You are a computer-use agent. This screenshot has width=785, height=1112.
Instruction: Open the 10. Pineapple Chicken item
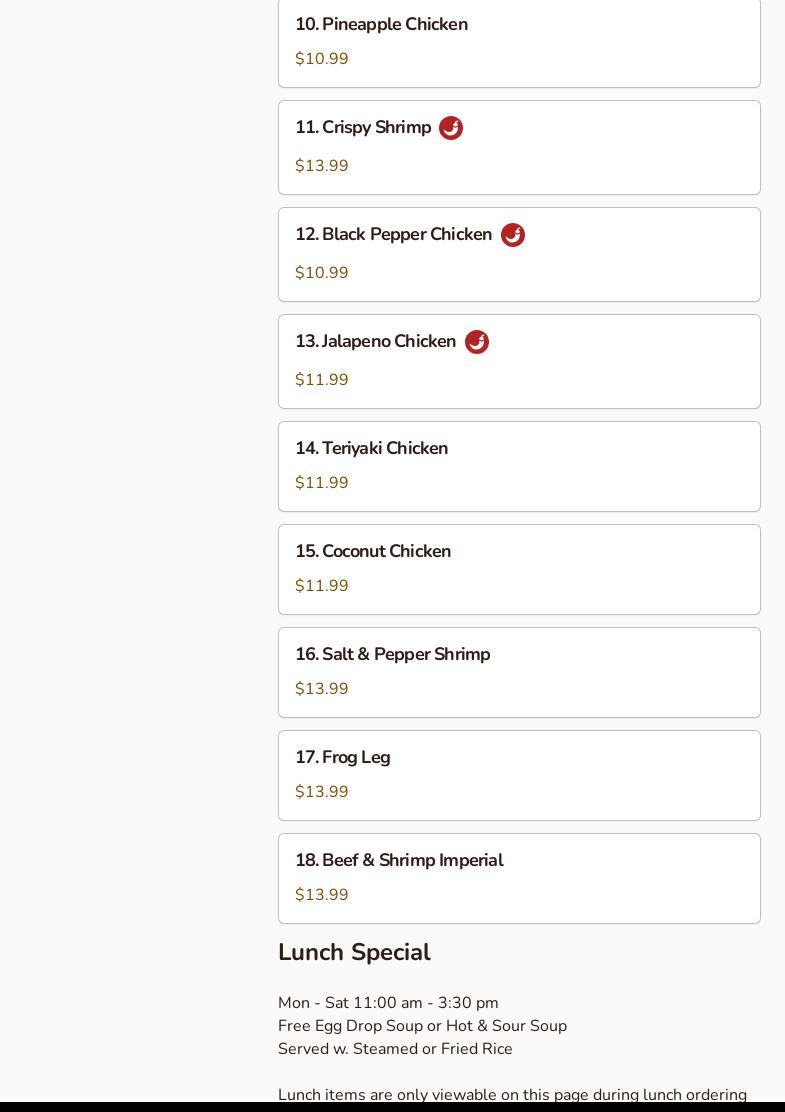click(x=381, y=24)
